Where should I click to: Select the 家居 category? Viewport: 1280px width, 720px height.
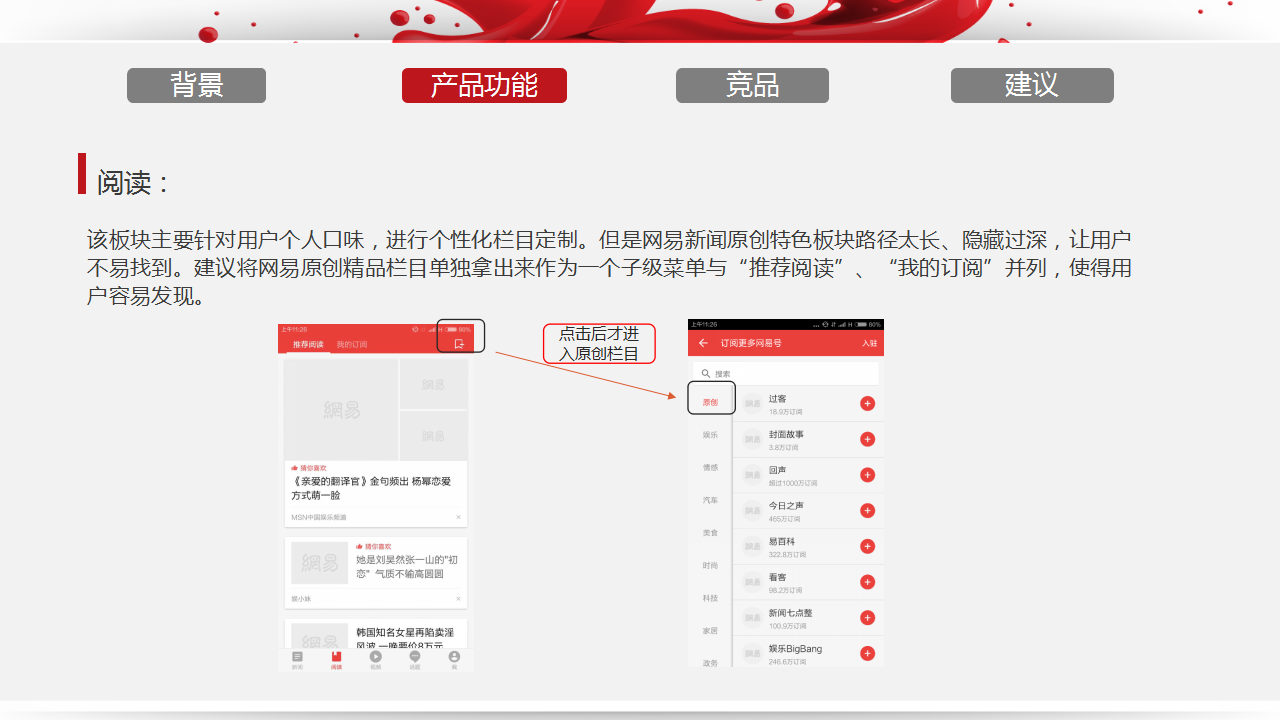tap(710, 631)
